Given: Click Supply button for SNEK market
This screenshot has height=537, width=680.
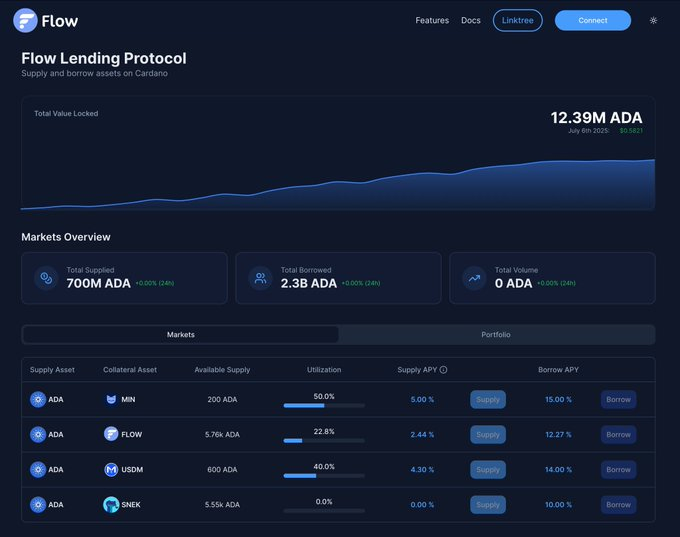Looking at the screenshot, I should [x=488, y=505].
